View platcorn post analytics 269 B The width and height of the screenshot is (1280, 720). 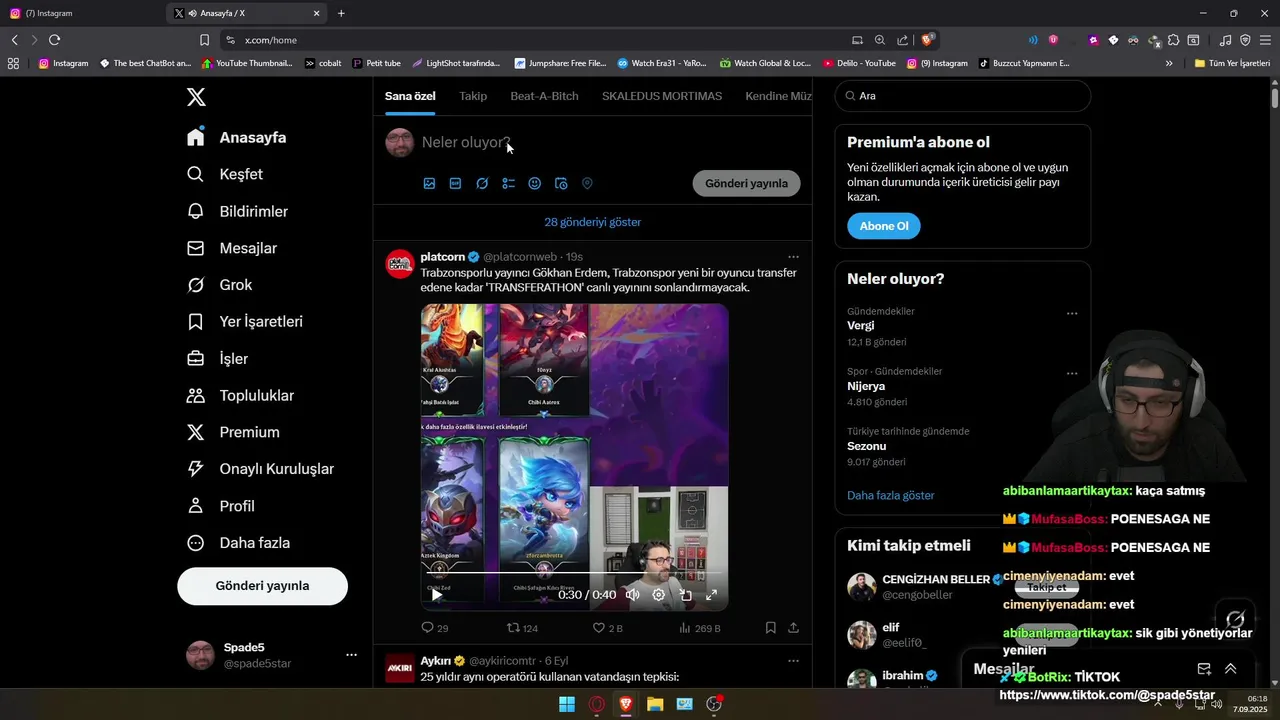point(700,628)
